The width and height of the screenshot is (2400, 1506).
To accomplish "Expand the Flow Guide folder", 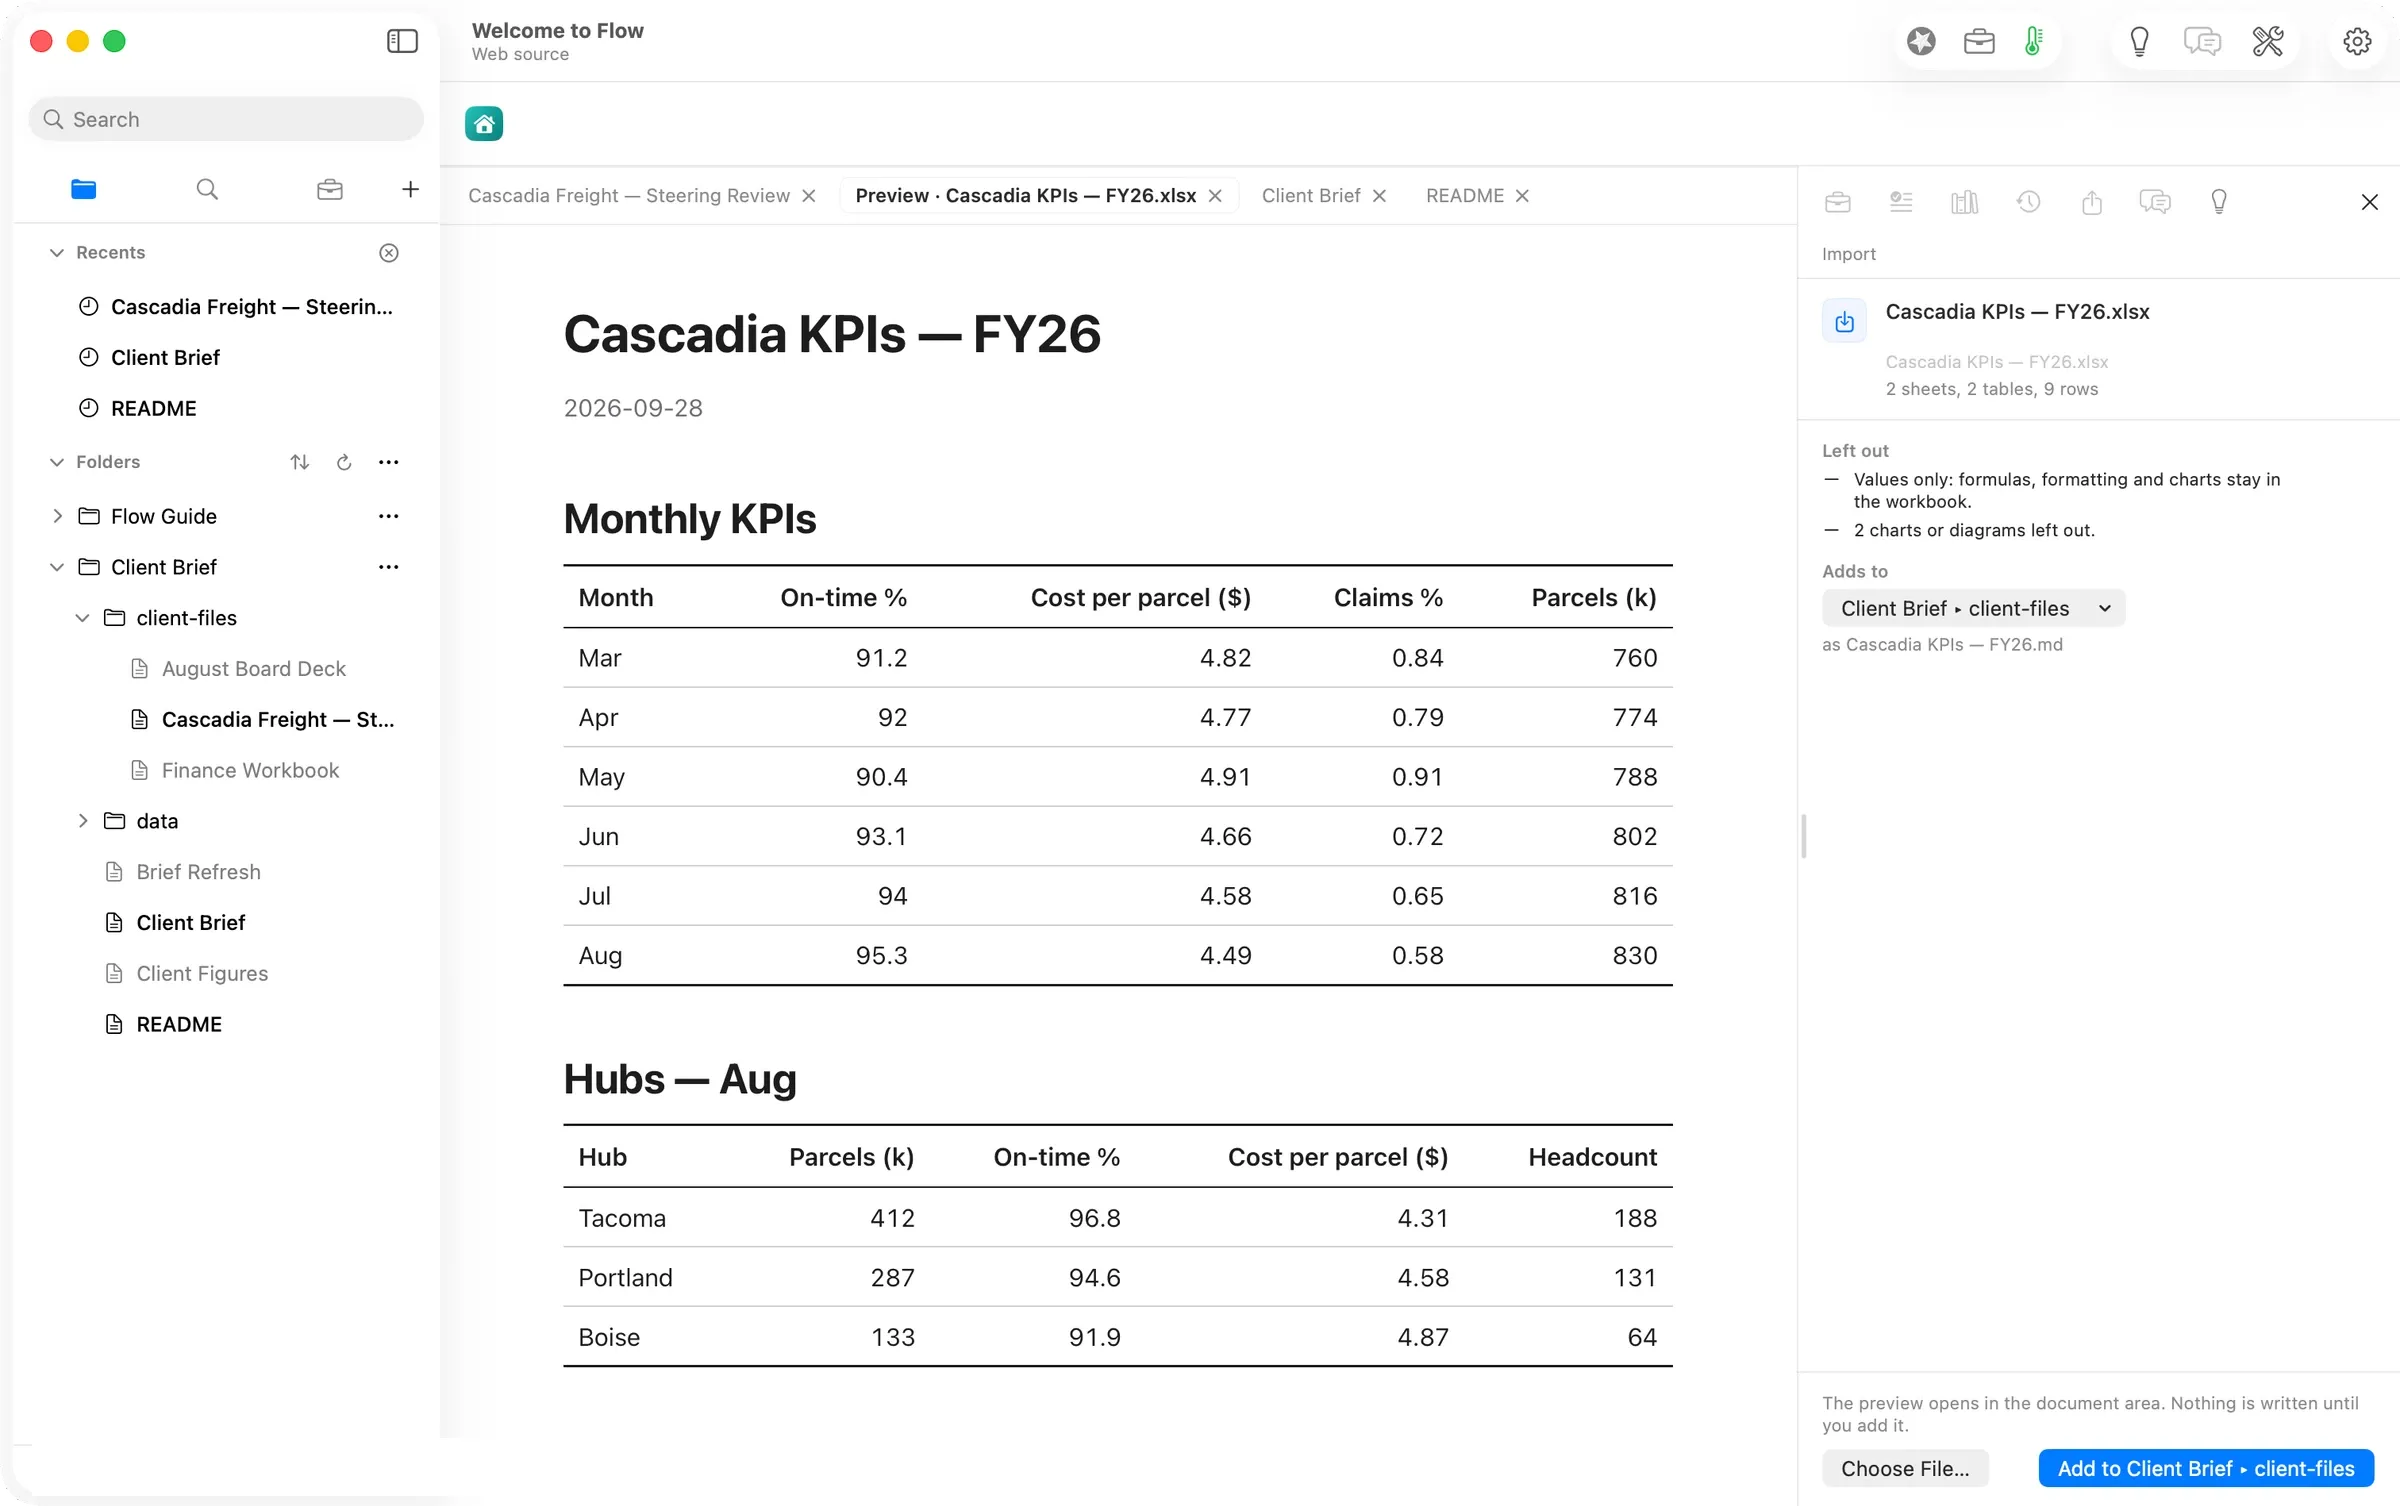I will point(57,516).
